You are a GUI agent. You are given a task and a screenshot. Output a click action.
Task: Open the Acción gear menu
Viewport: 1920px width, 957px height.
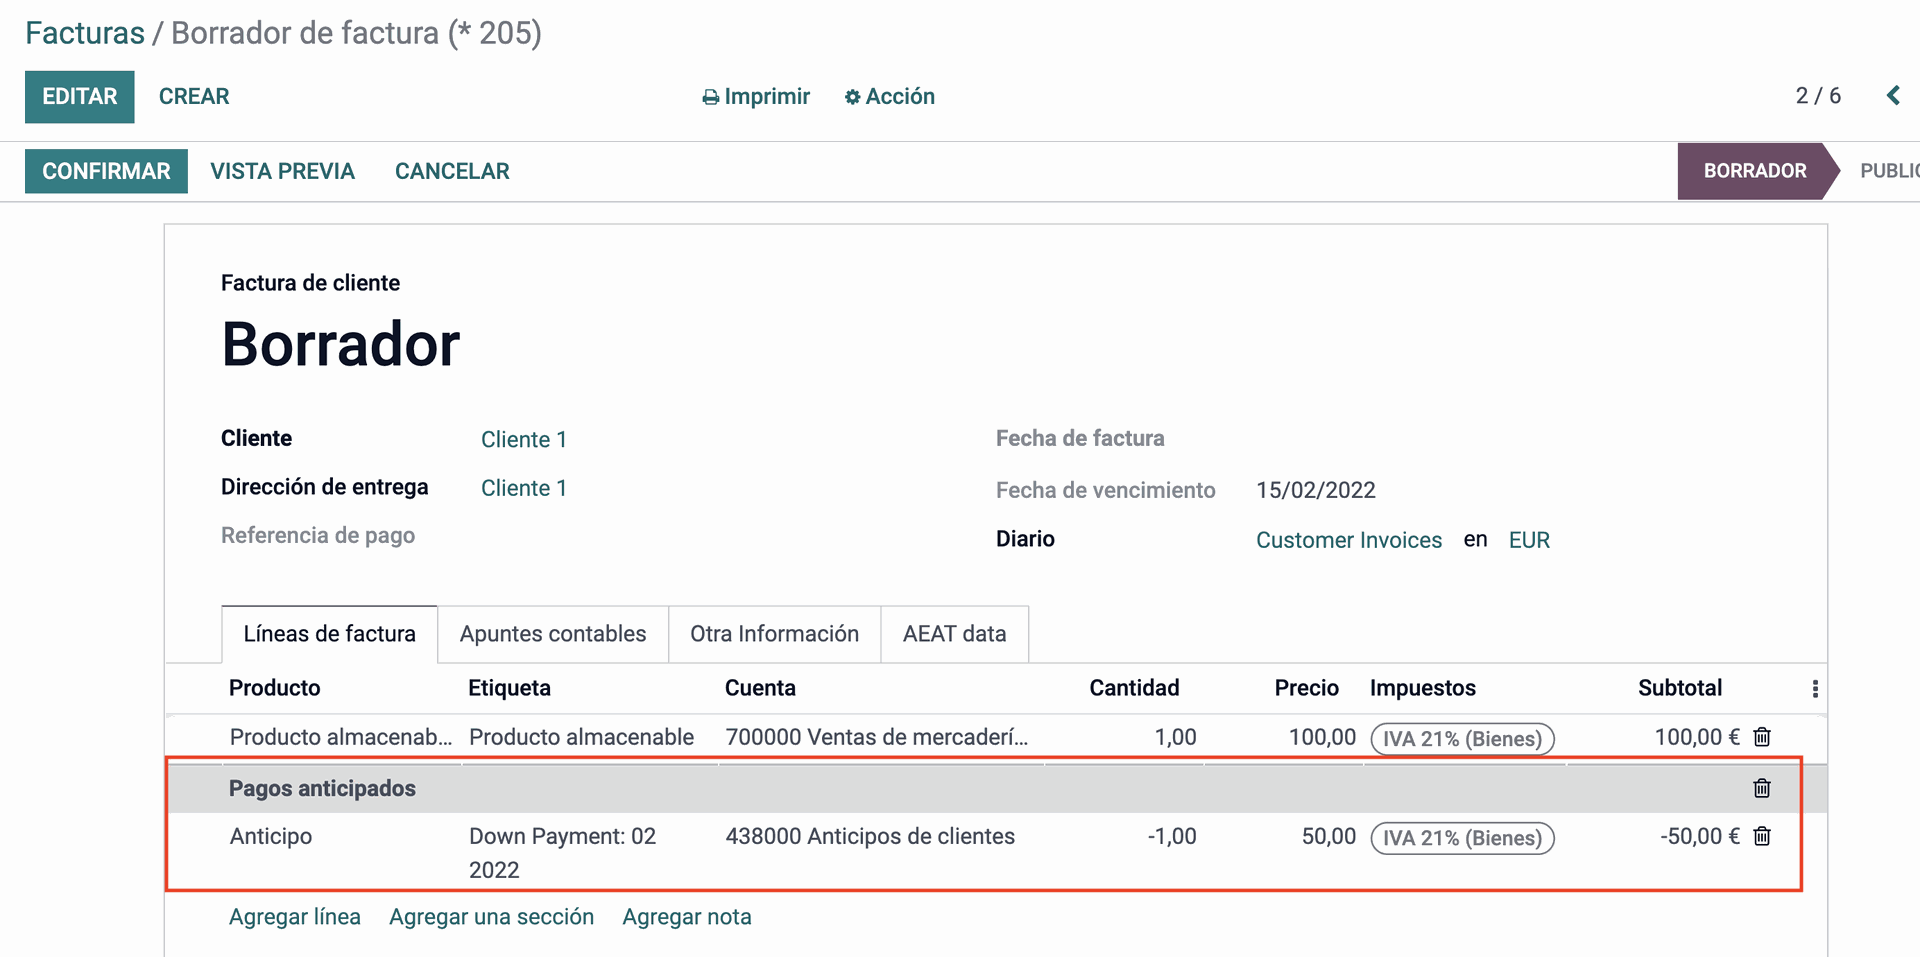(x=890, y=97)
